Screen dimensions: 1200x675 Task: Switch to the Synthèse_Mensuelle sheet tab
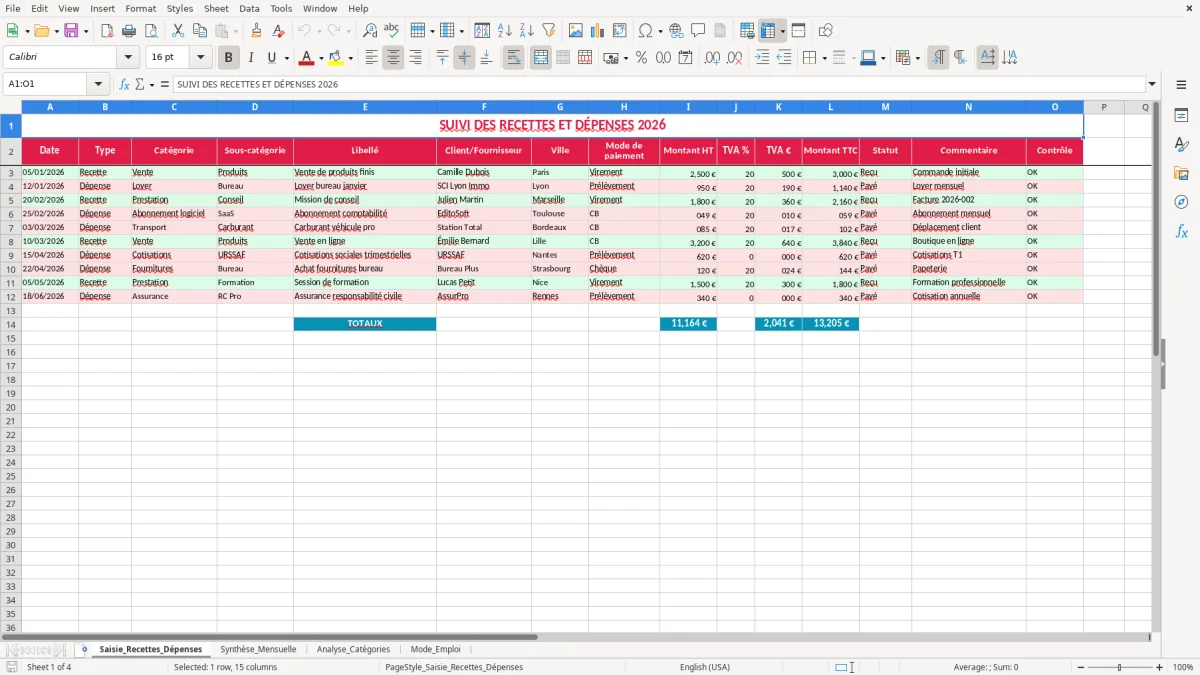258,649
